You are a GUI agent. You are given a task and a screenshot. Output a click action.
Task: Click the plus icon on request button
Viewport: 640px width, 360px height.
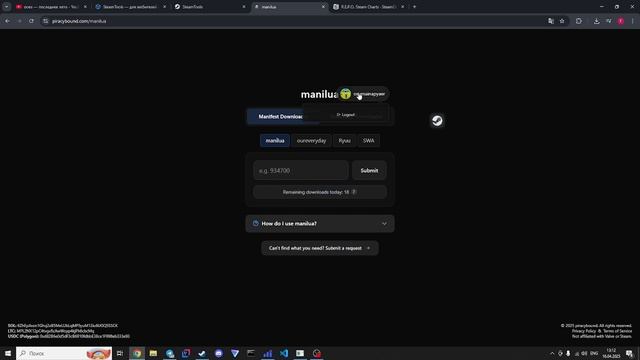tap(369, 248)
